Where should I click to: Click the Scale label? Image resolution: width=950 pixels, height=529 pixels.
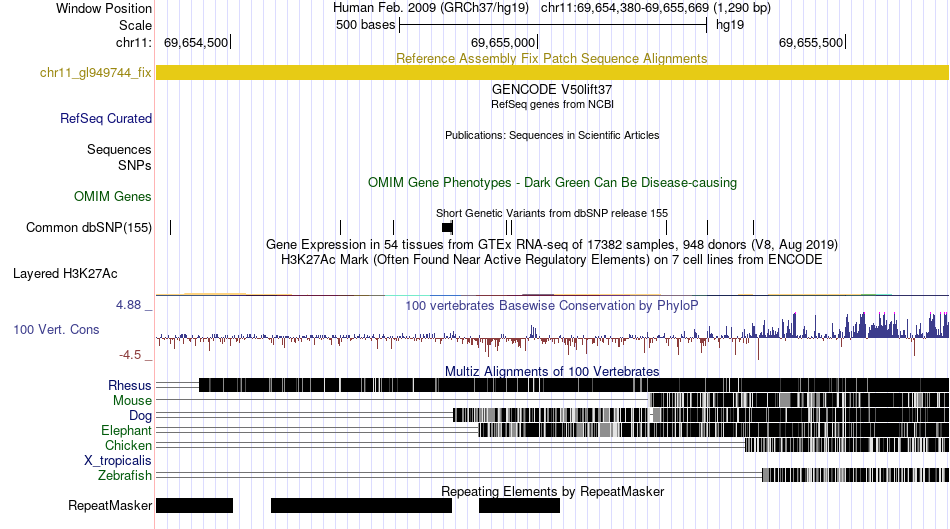(135, 25)
